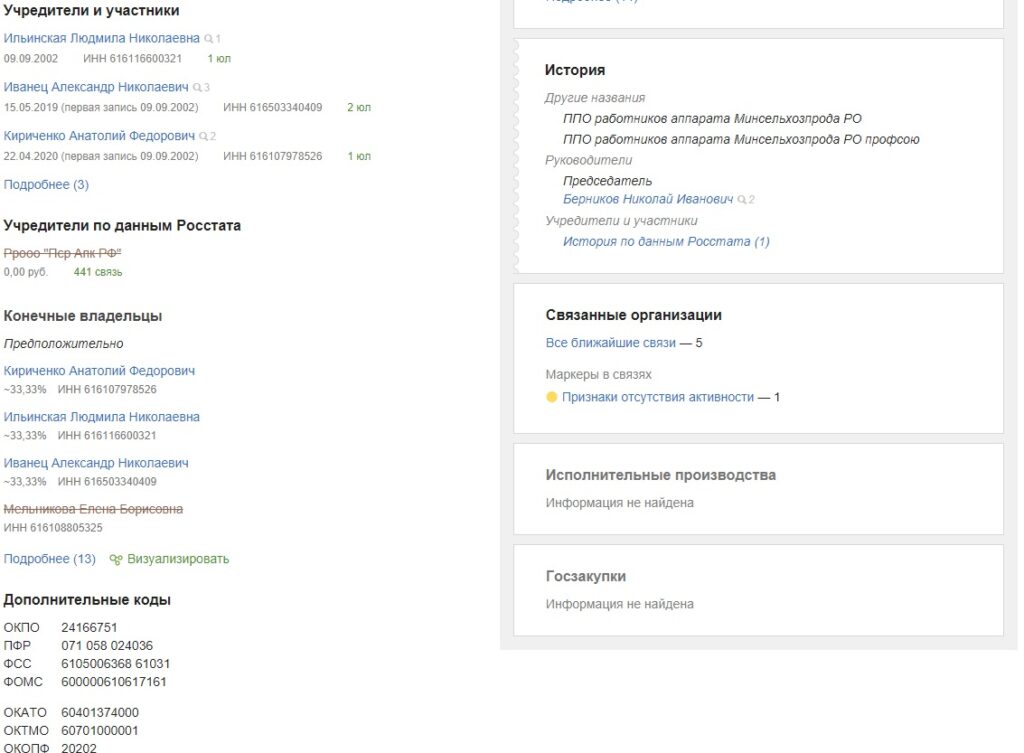The image size is (1024, 753).
Task: Expand founders via Подробнее (3)
Action: pos(46,185)
